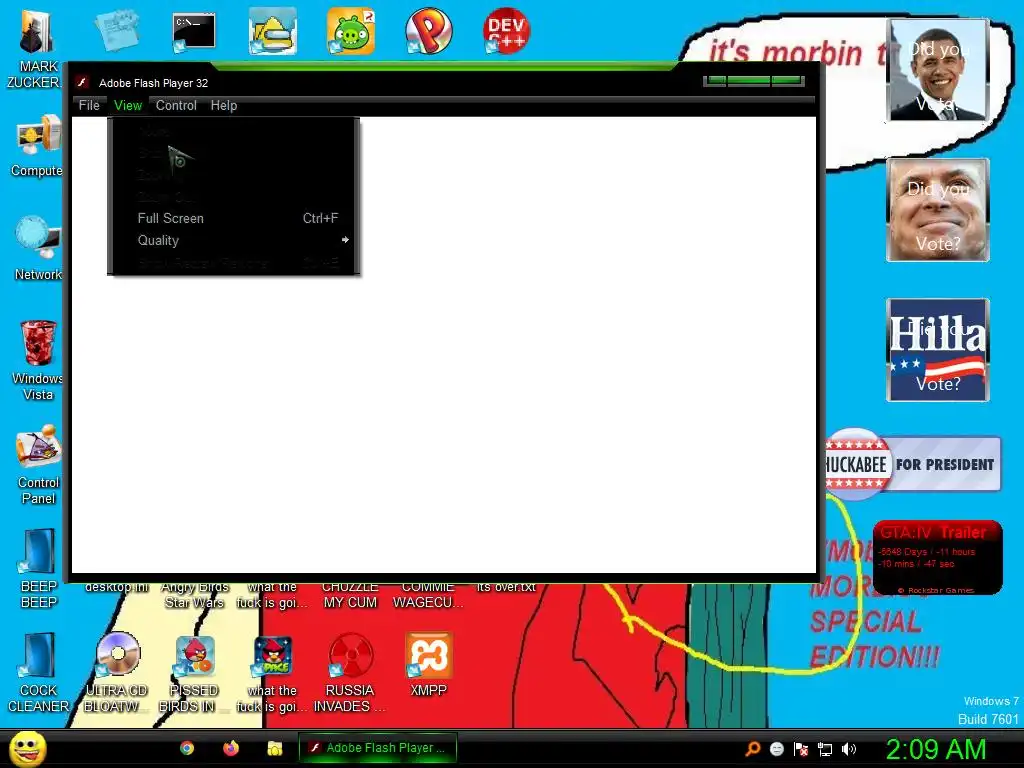Click the Hillary Vote gadget
The width and height of the screenshot is (1024, 768).
pyautogui.click(x=938, y=349)
